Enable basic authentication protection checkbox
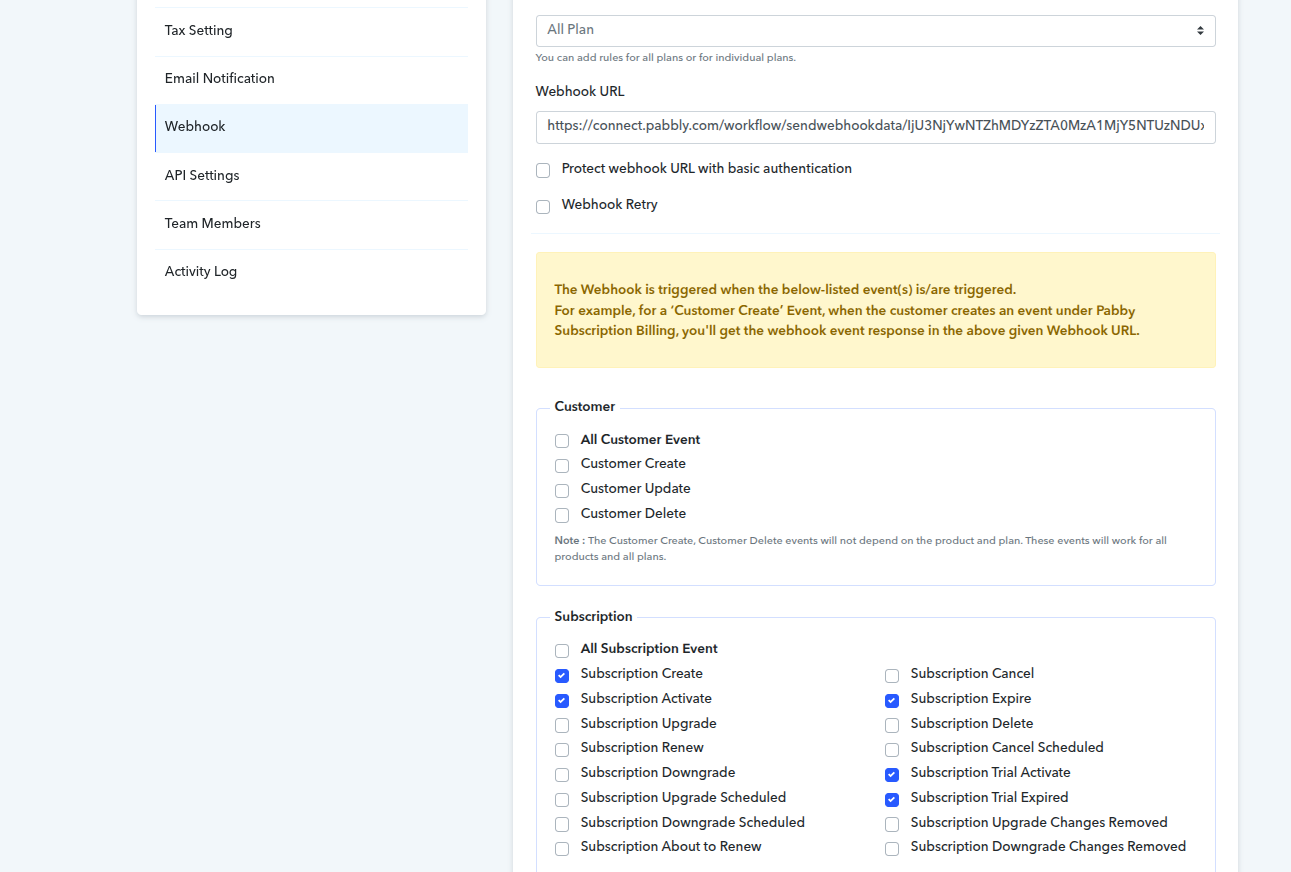Screen dimensions: 1291x872 tap(543, 170)
